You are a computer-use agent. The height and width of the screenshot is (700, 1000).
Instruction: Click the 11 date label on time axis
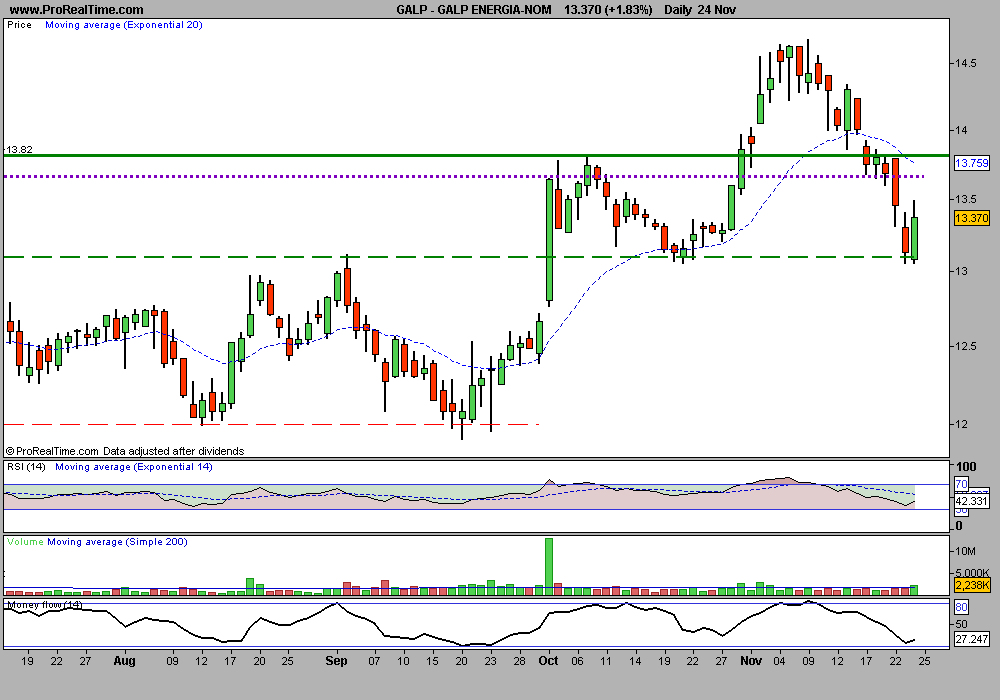pos(606,661)
